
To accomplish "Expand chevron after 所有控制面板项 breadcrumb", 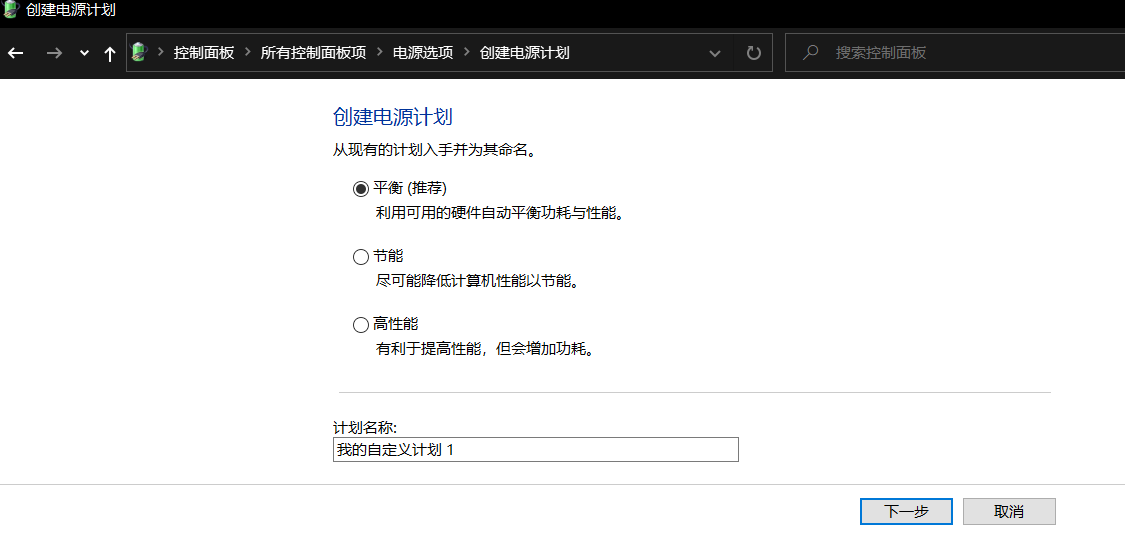I will pos(380,52).
